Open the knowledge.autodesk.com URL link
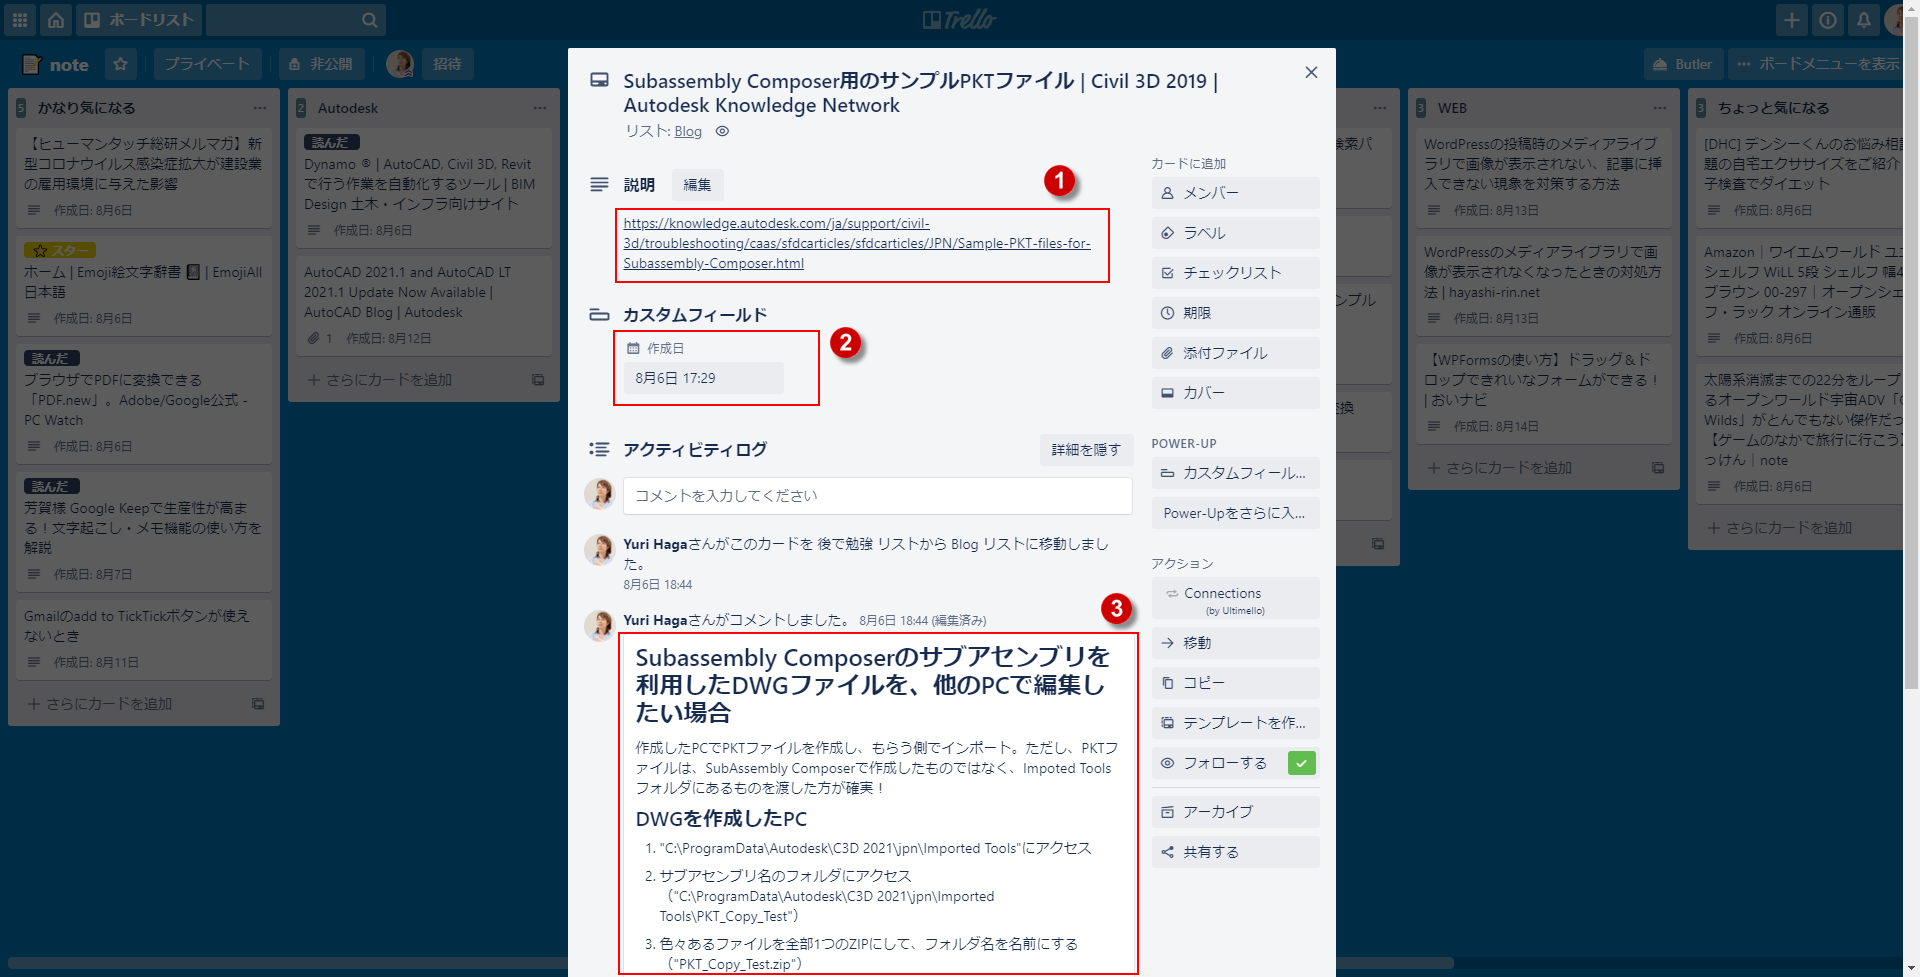 857,243
